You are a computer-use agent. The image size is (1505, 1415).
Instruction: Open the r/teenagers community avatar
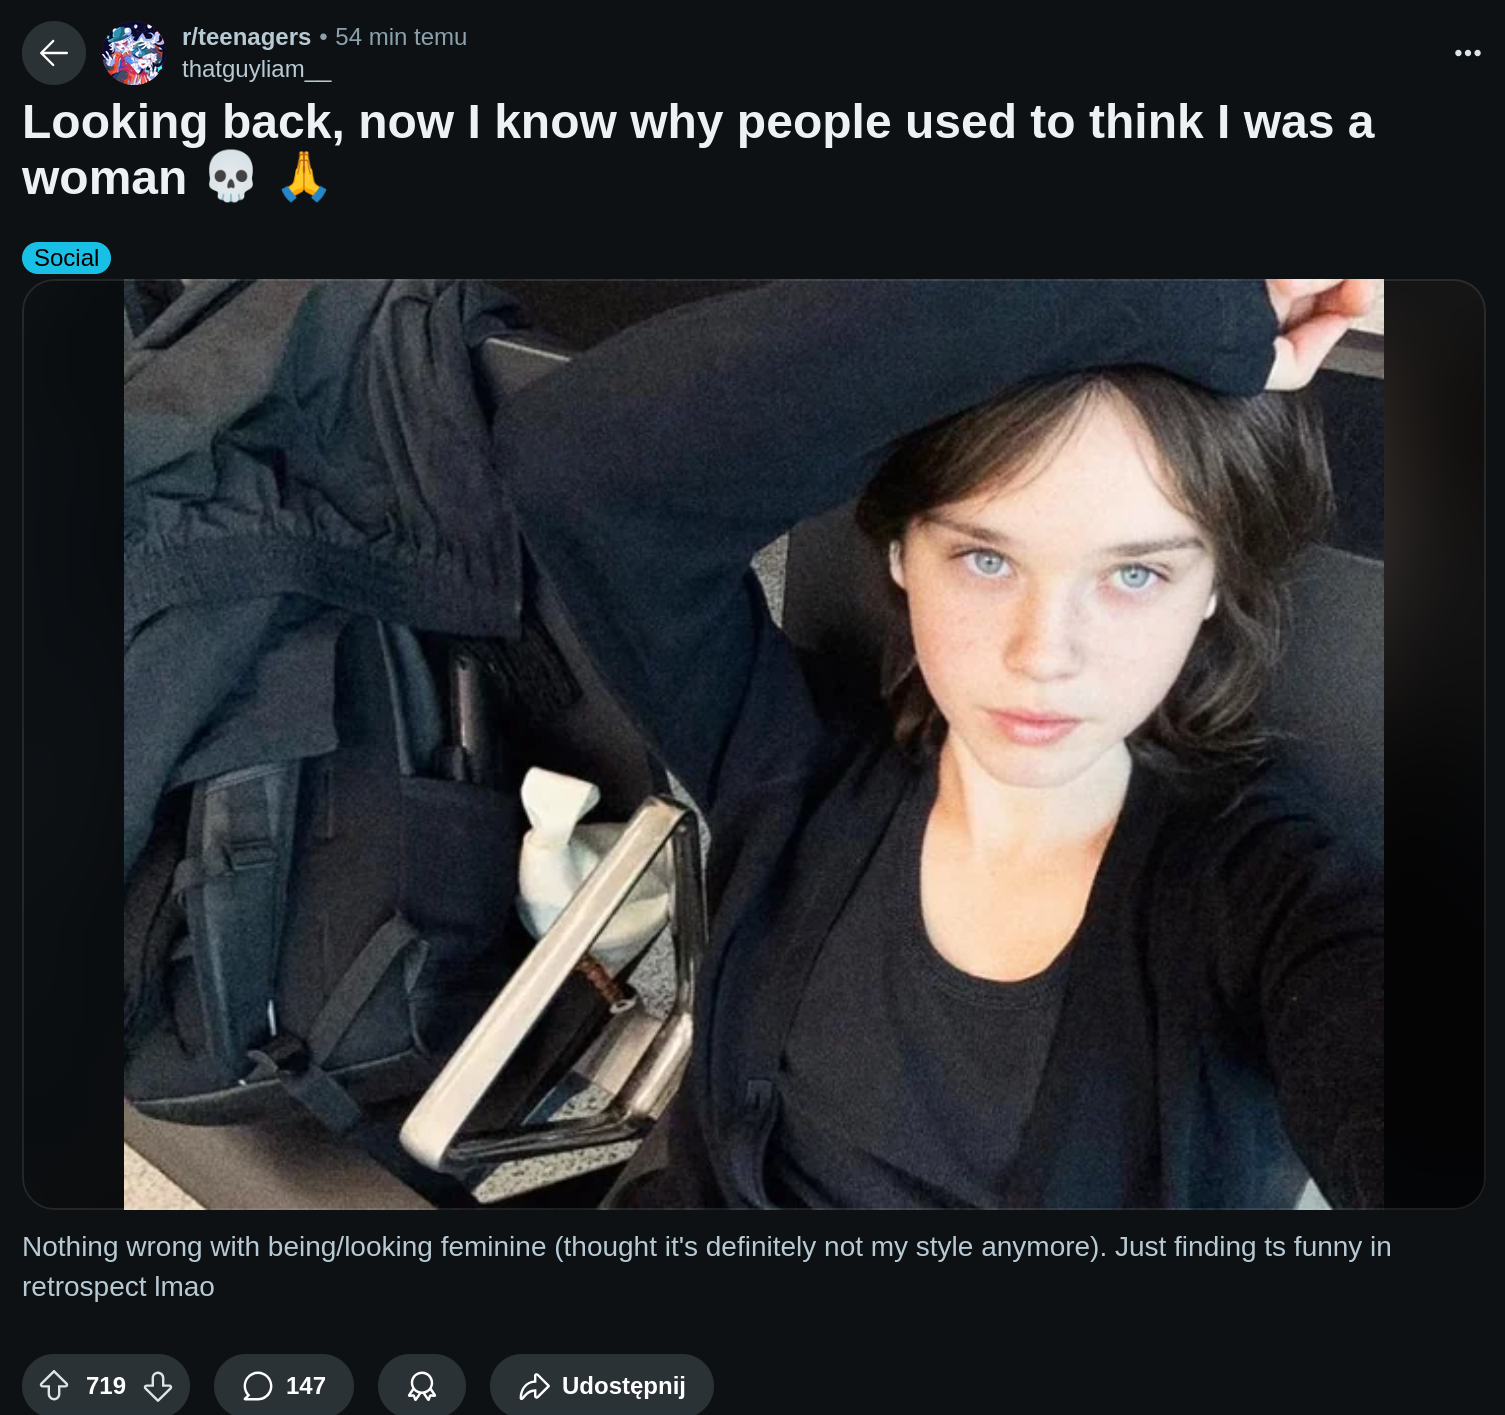click(133, 53)
